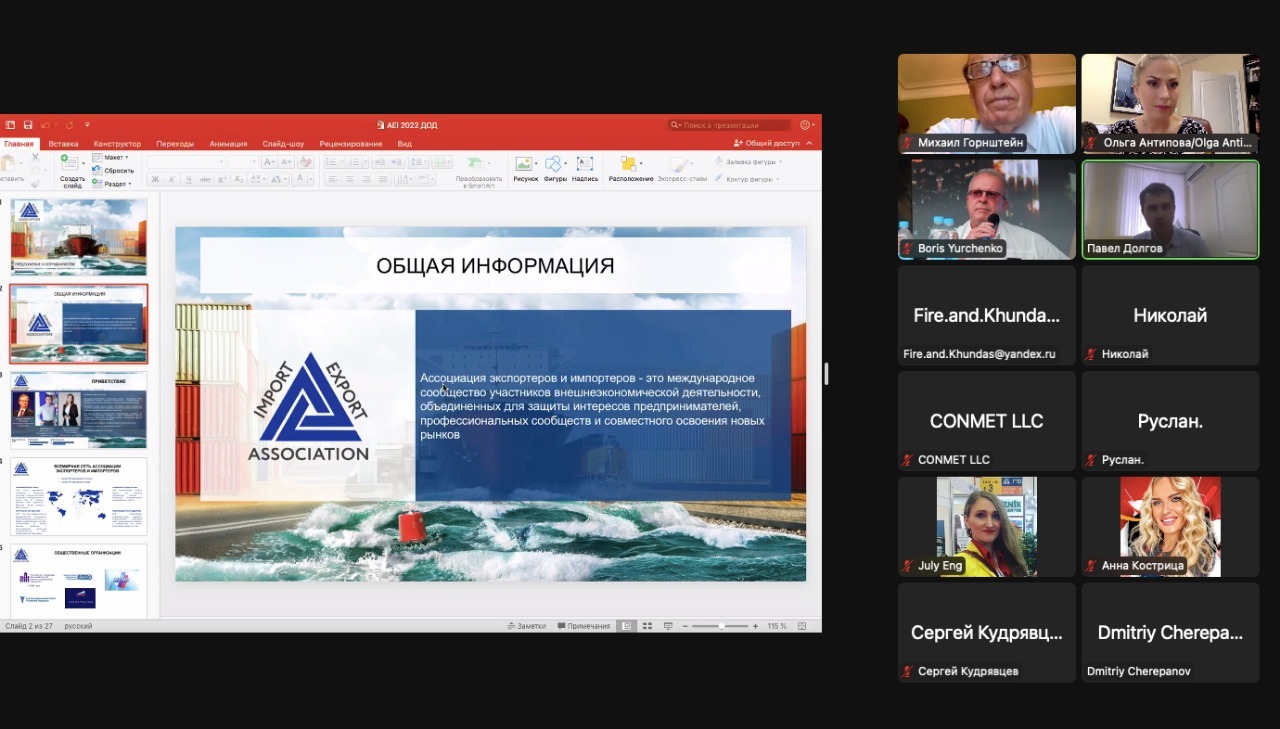
Task: Toggle subscript X₂ formatting
Action: click(239, 180)
